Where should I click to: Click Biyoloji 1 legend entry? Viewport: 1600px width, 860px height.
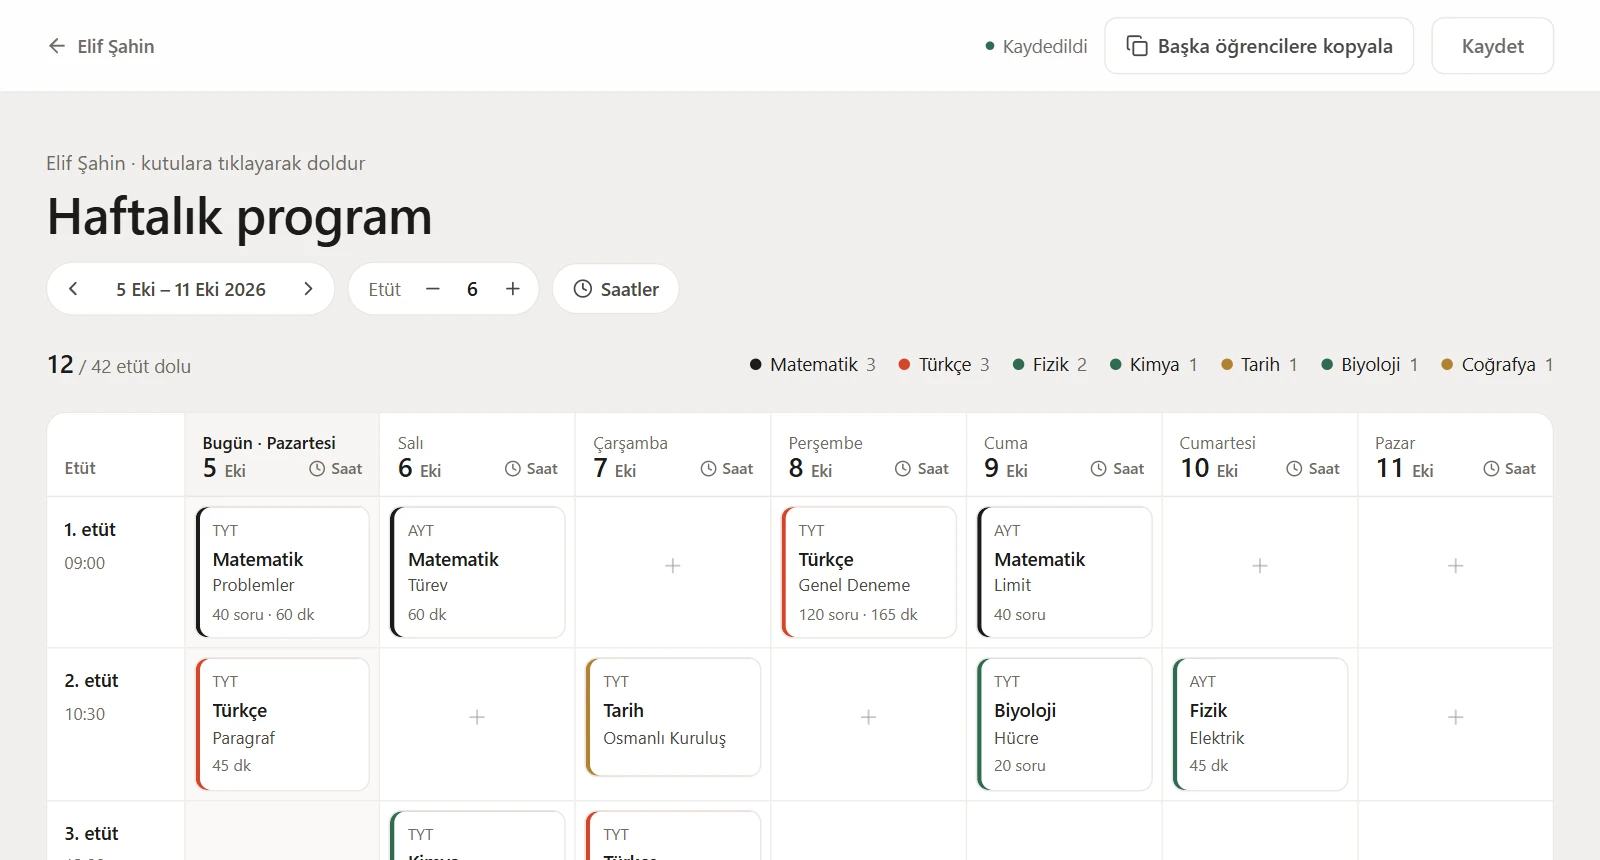[x=1370, y=365]
